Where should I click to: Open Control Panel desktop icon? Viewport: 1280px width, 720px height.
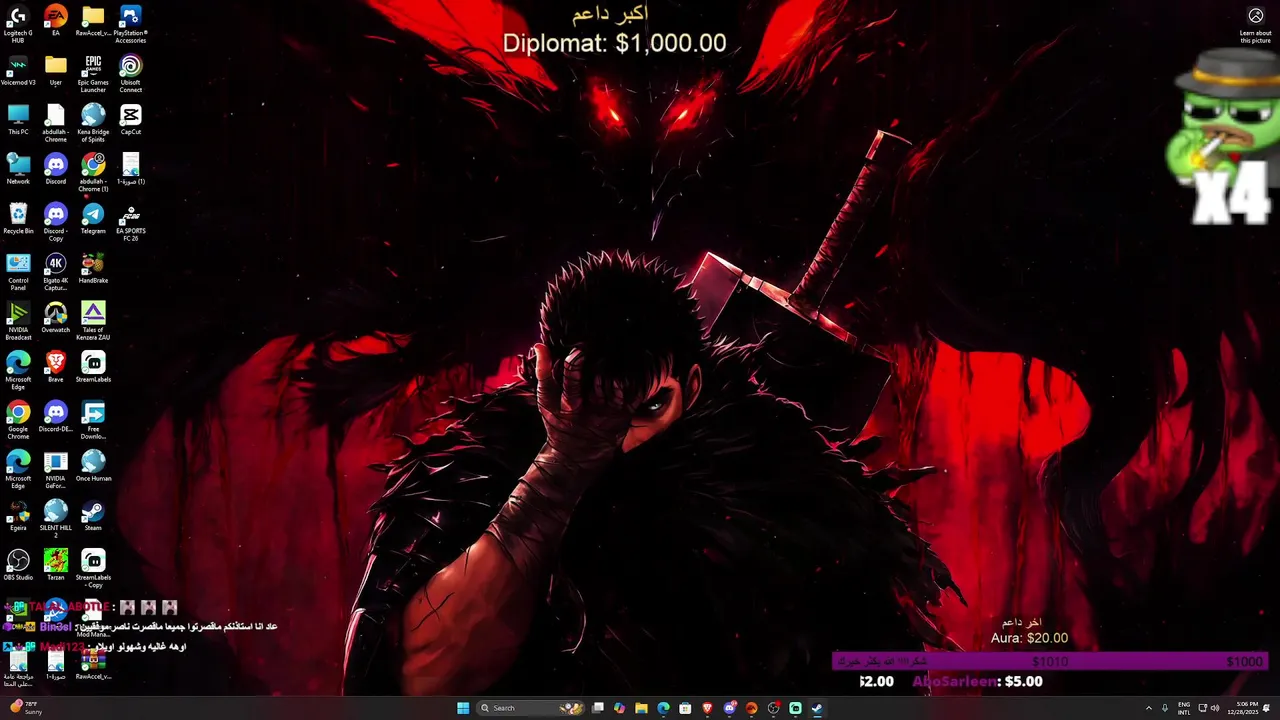click(x=18, y=272)
